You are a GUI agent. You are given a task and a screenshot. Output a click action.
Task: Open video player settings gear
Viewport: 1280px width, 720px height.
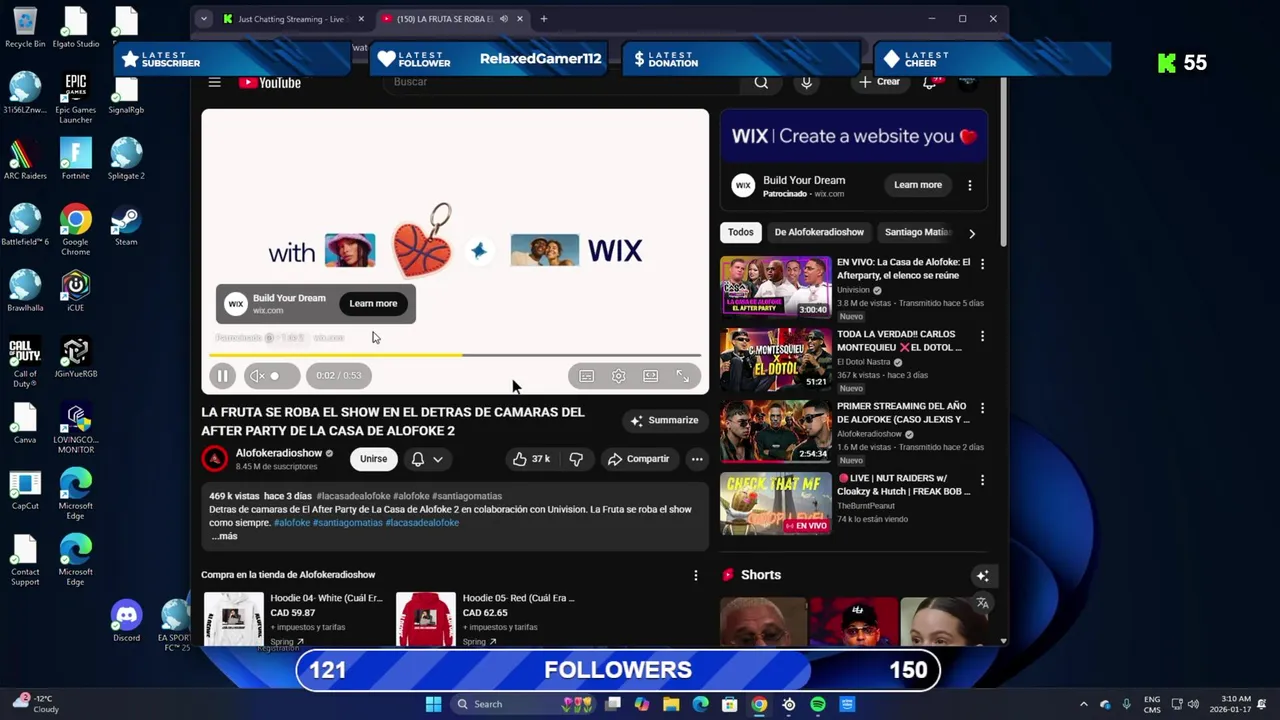pos(619,376)
